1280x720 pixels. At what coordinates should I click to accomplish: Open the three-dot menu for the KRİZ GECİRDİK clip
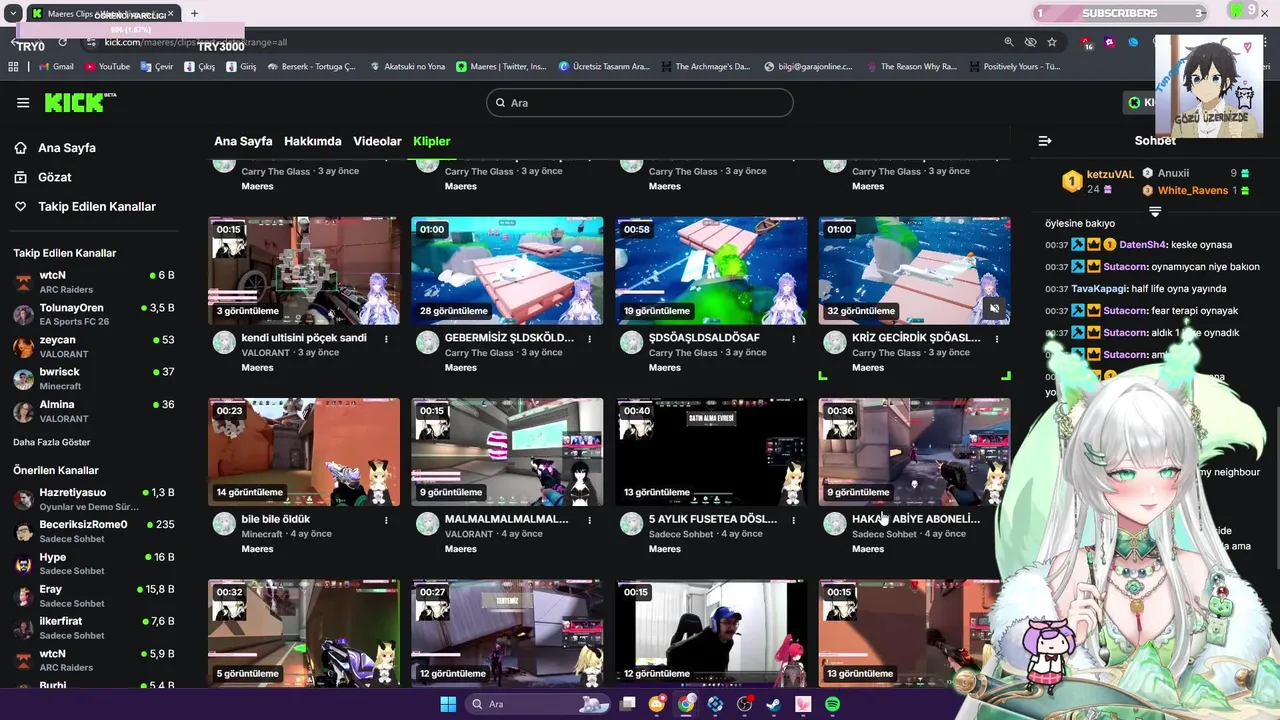pos(997,339)
